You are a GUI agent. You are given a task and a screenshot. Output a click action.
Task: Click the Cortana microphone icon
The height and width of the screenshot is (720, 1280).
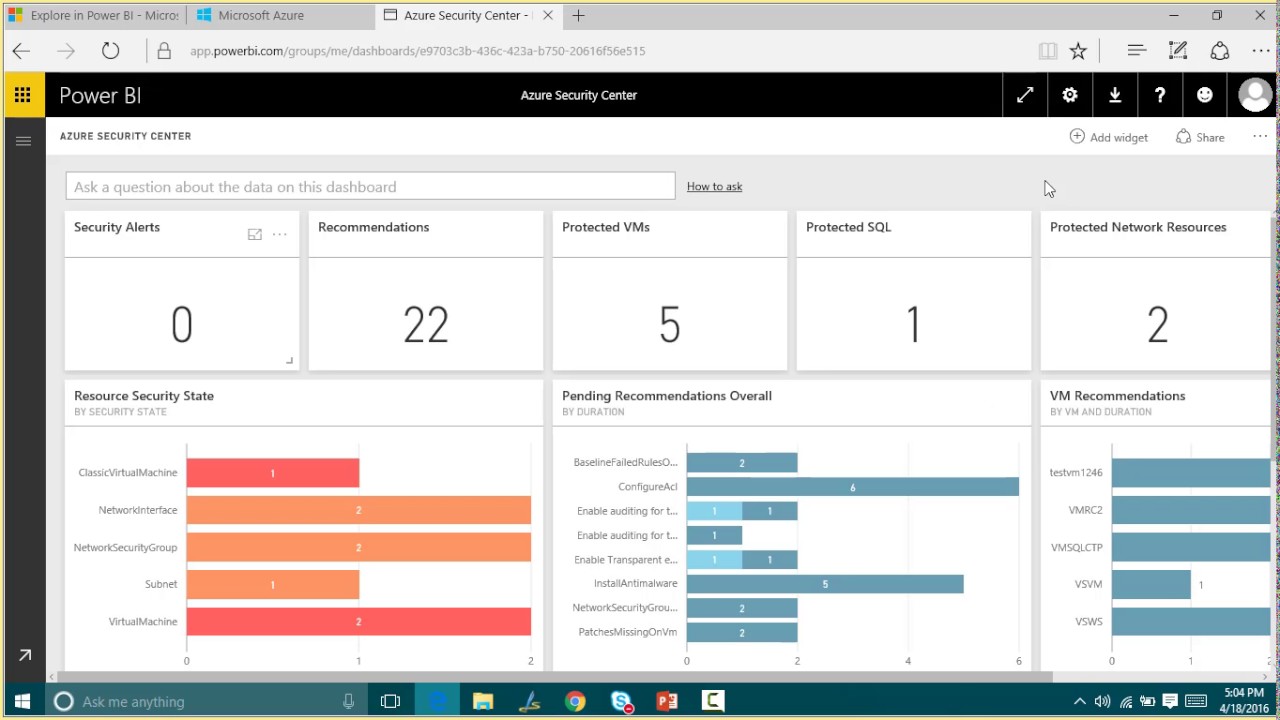[x=348, y=701]
